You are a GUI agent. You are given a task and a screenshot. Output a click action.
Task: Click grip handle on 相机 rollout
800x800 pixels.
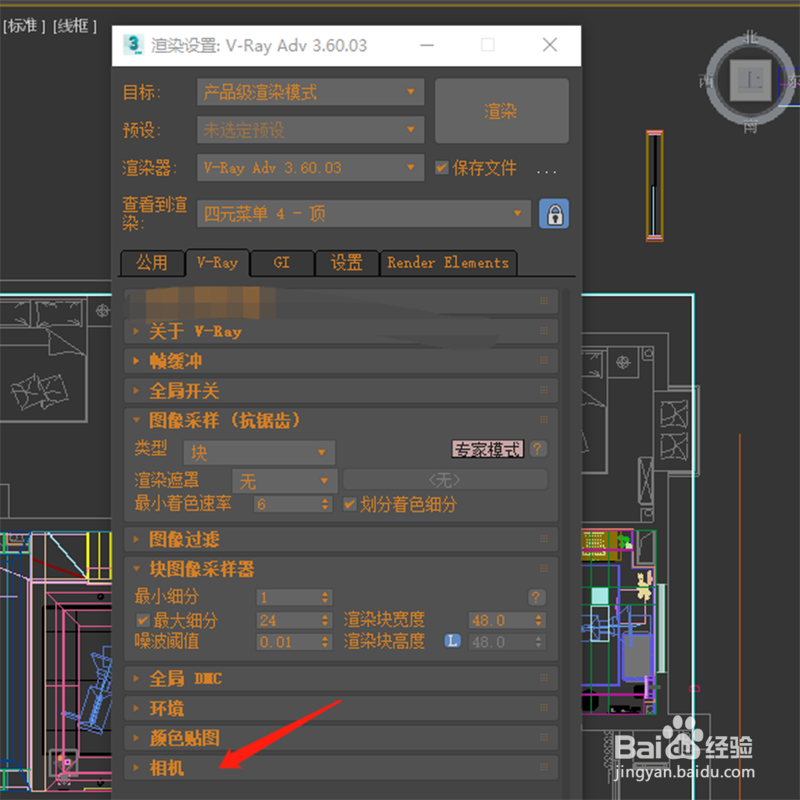pyautogui.click(x=544, y=767)
